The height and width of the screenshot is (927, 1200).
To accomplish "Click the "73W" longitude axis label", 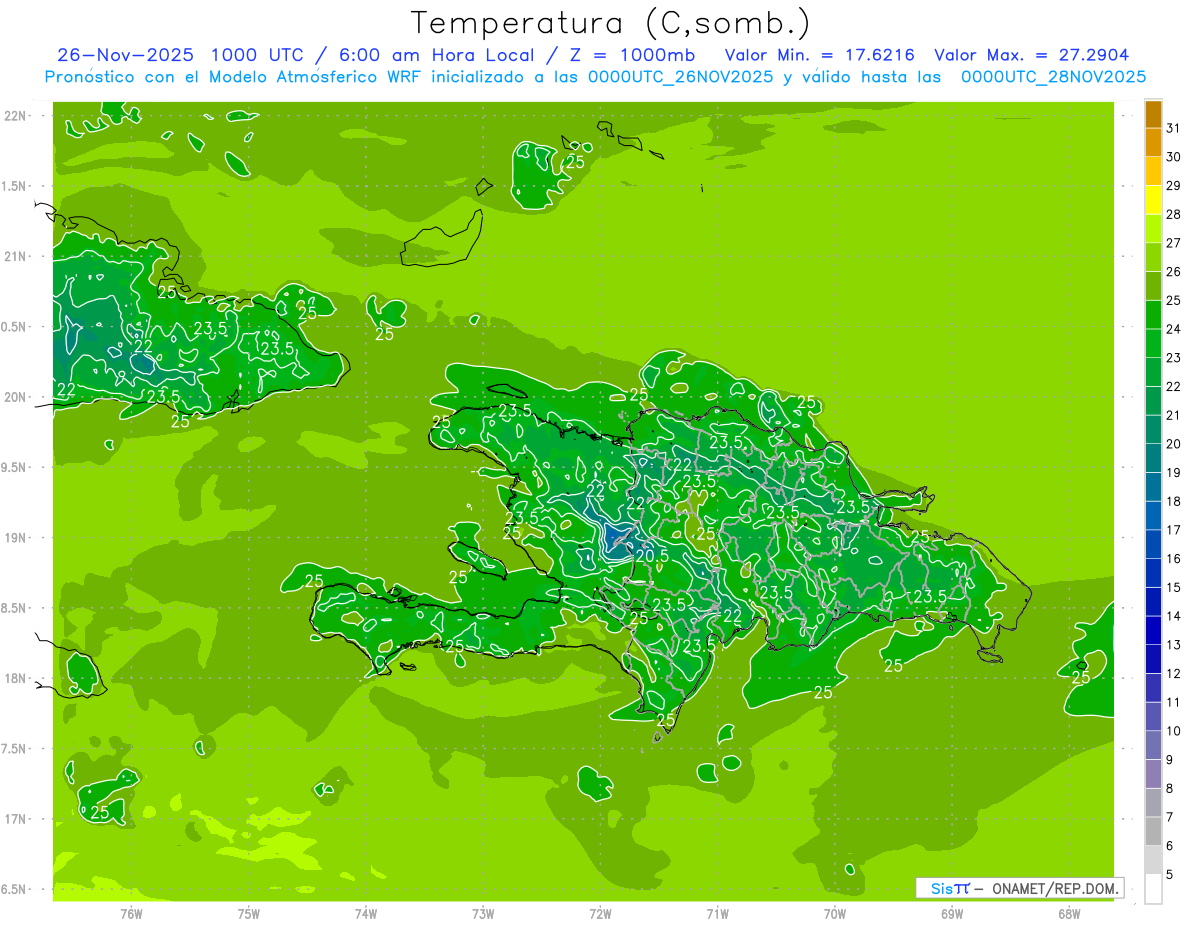I will (483, 913).
